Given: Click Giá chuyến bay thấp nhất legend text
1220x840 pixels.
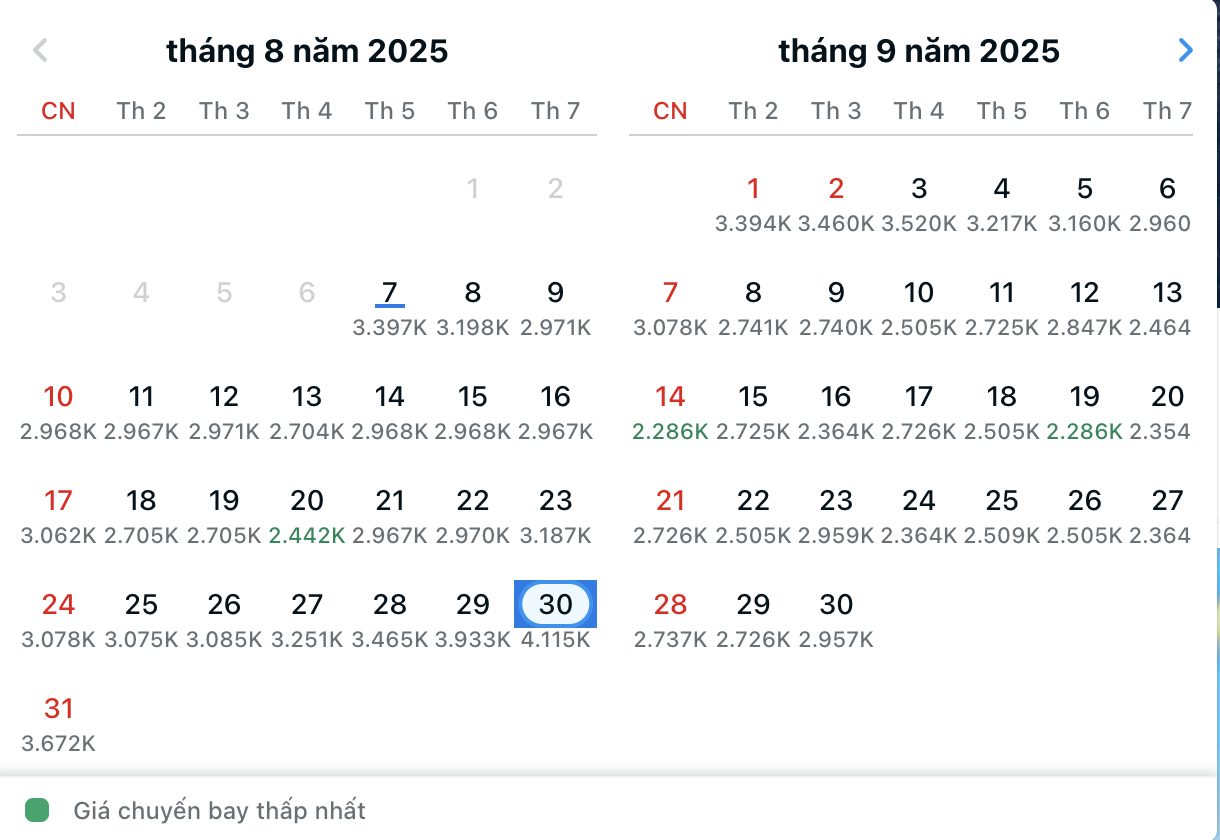Looking at the screenshot, I should [218, 810].
